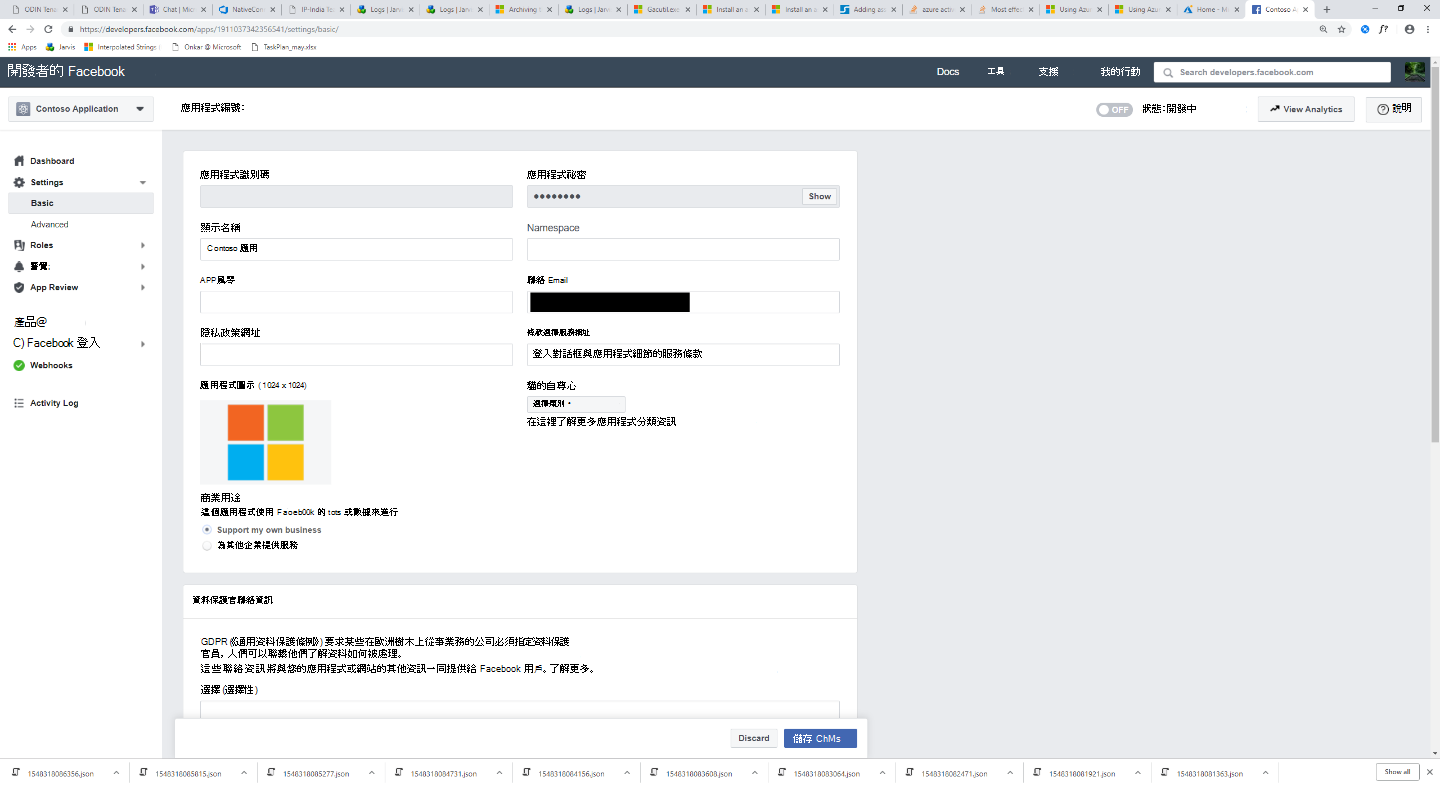
Task: Open 我的行動 in the top navigation
Action: coord(1120,72)
